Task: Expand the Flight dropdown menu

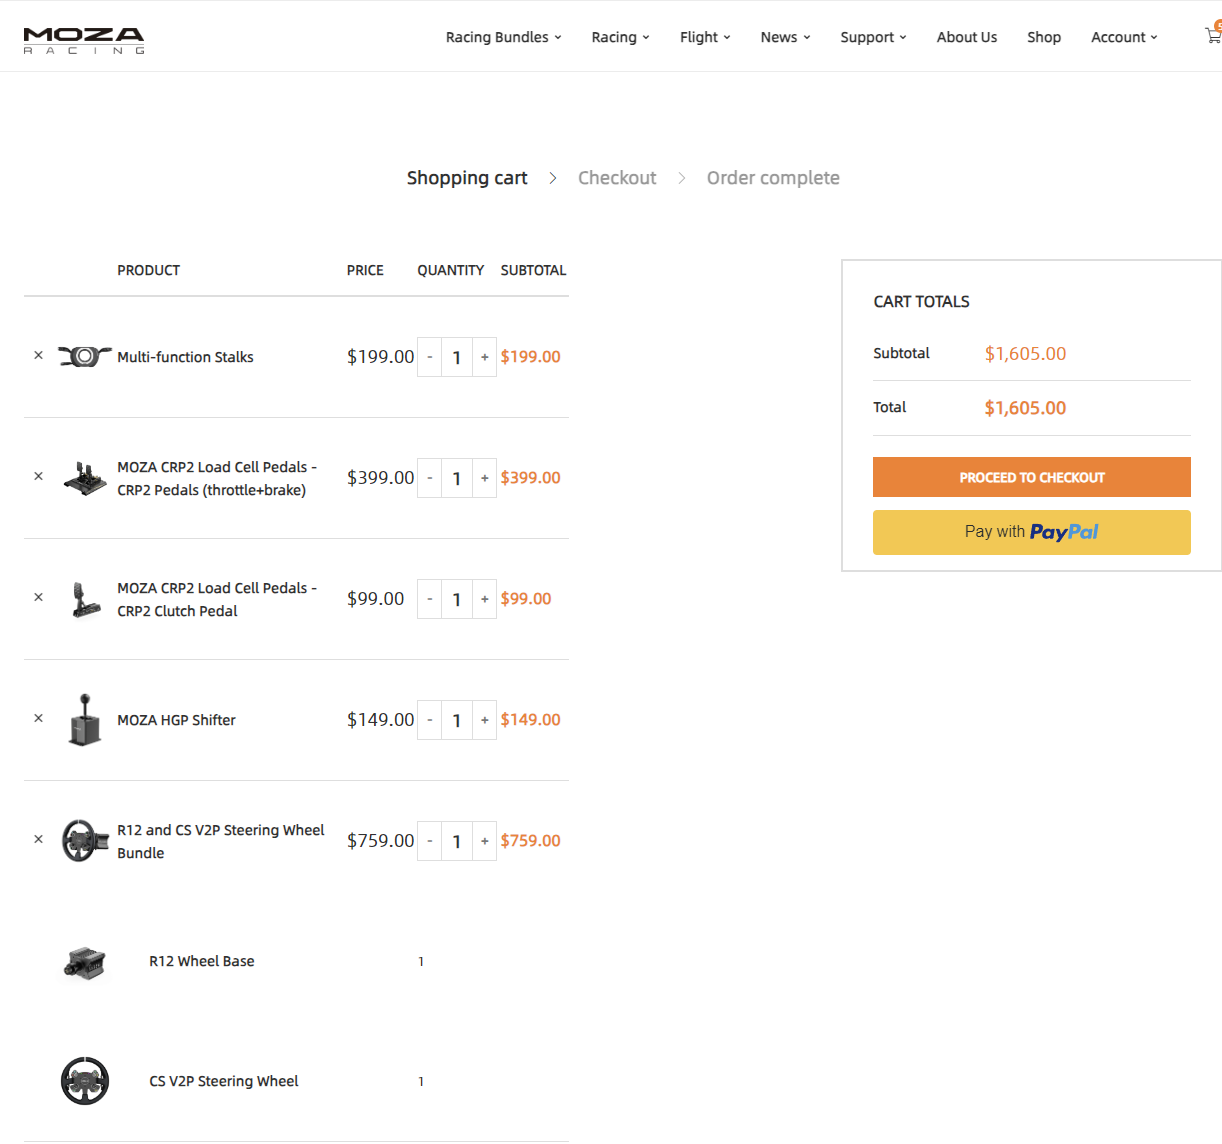Action: [x=705, y=37]
